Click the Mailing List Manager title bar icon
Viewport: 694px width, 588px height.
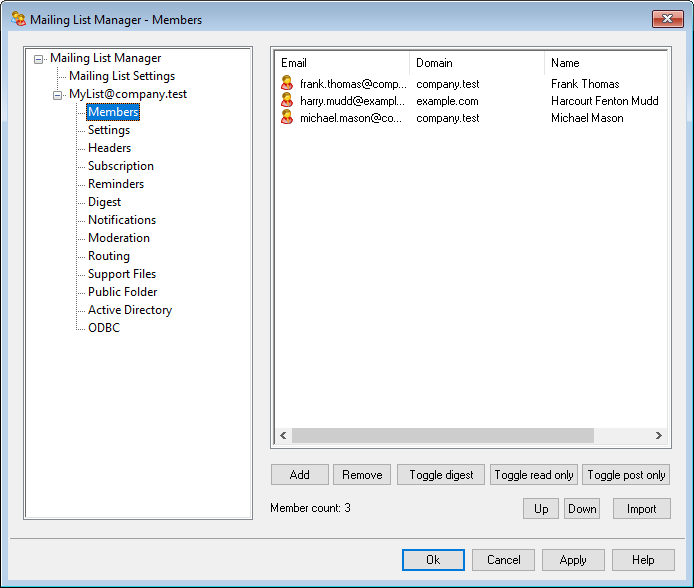click(18, 19)
